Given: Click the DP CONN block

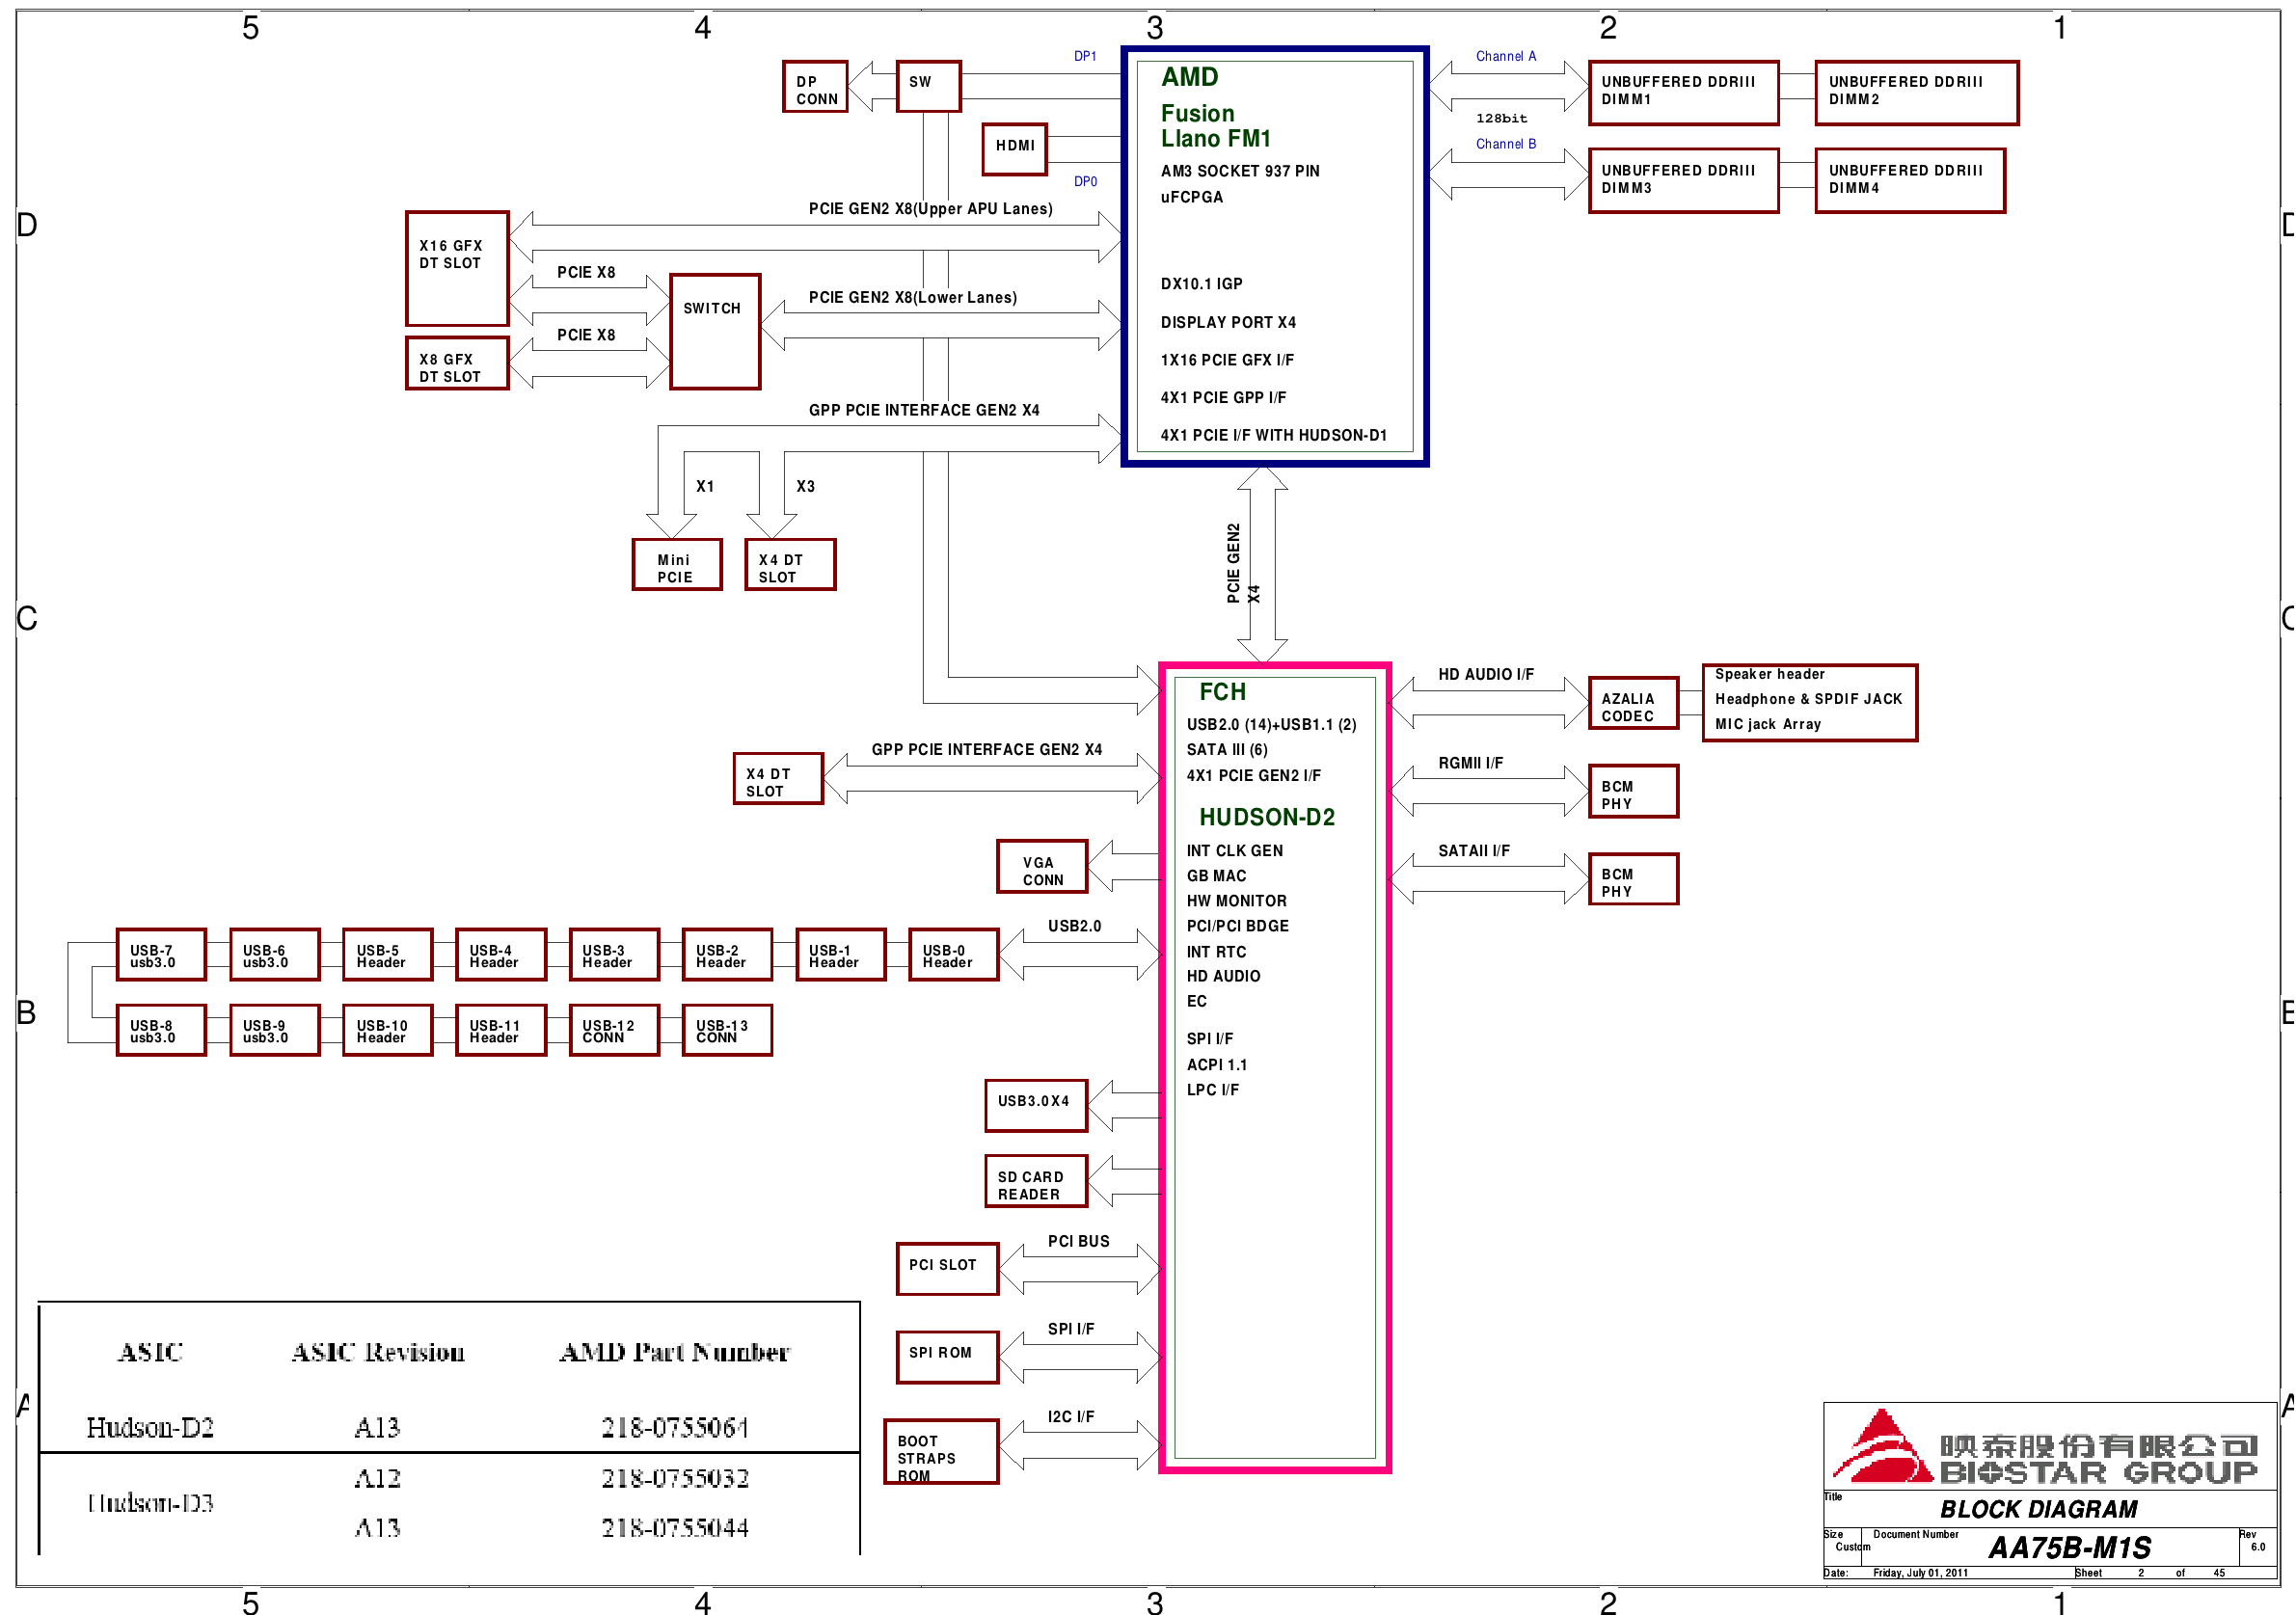Looking at the screenshot, I should click(815, 88).
